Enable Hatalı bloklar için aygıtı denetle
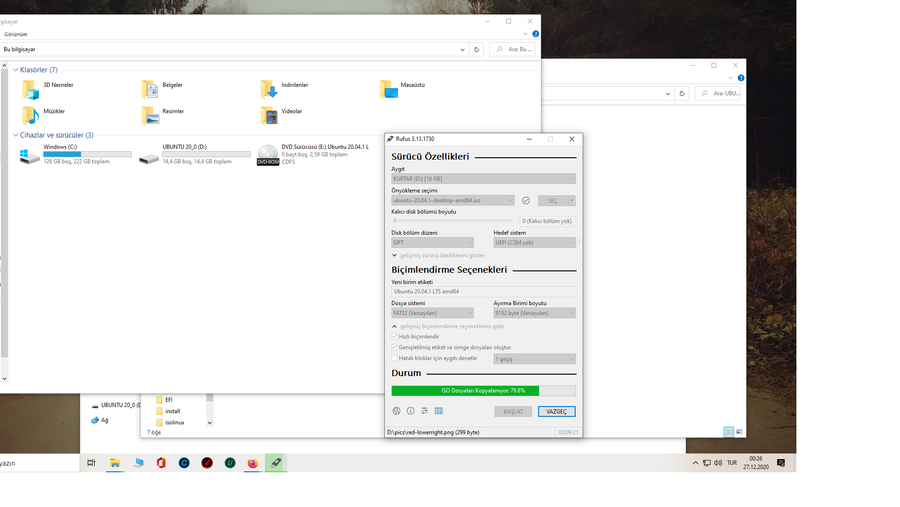The image size is (900, 507). coord(395,358)
